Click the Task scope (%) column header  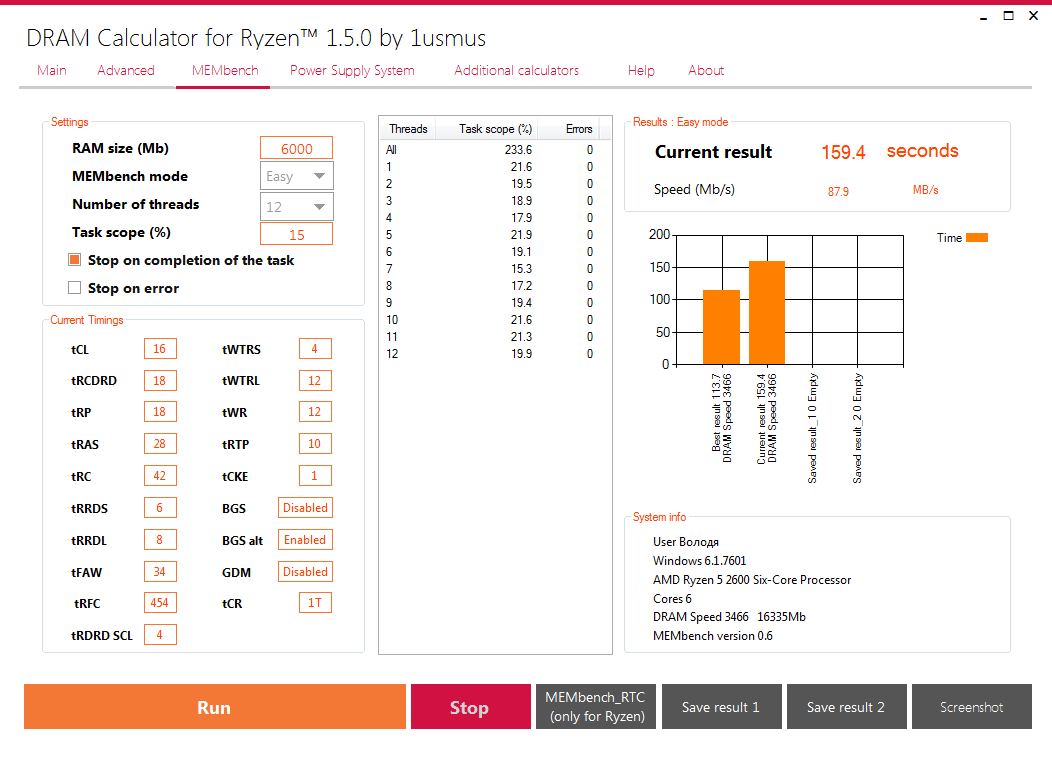point(488,129)
